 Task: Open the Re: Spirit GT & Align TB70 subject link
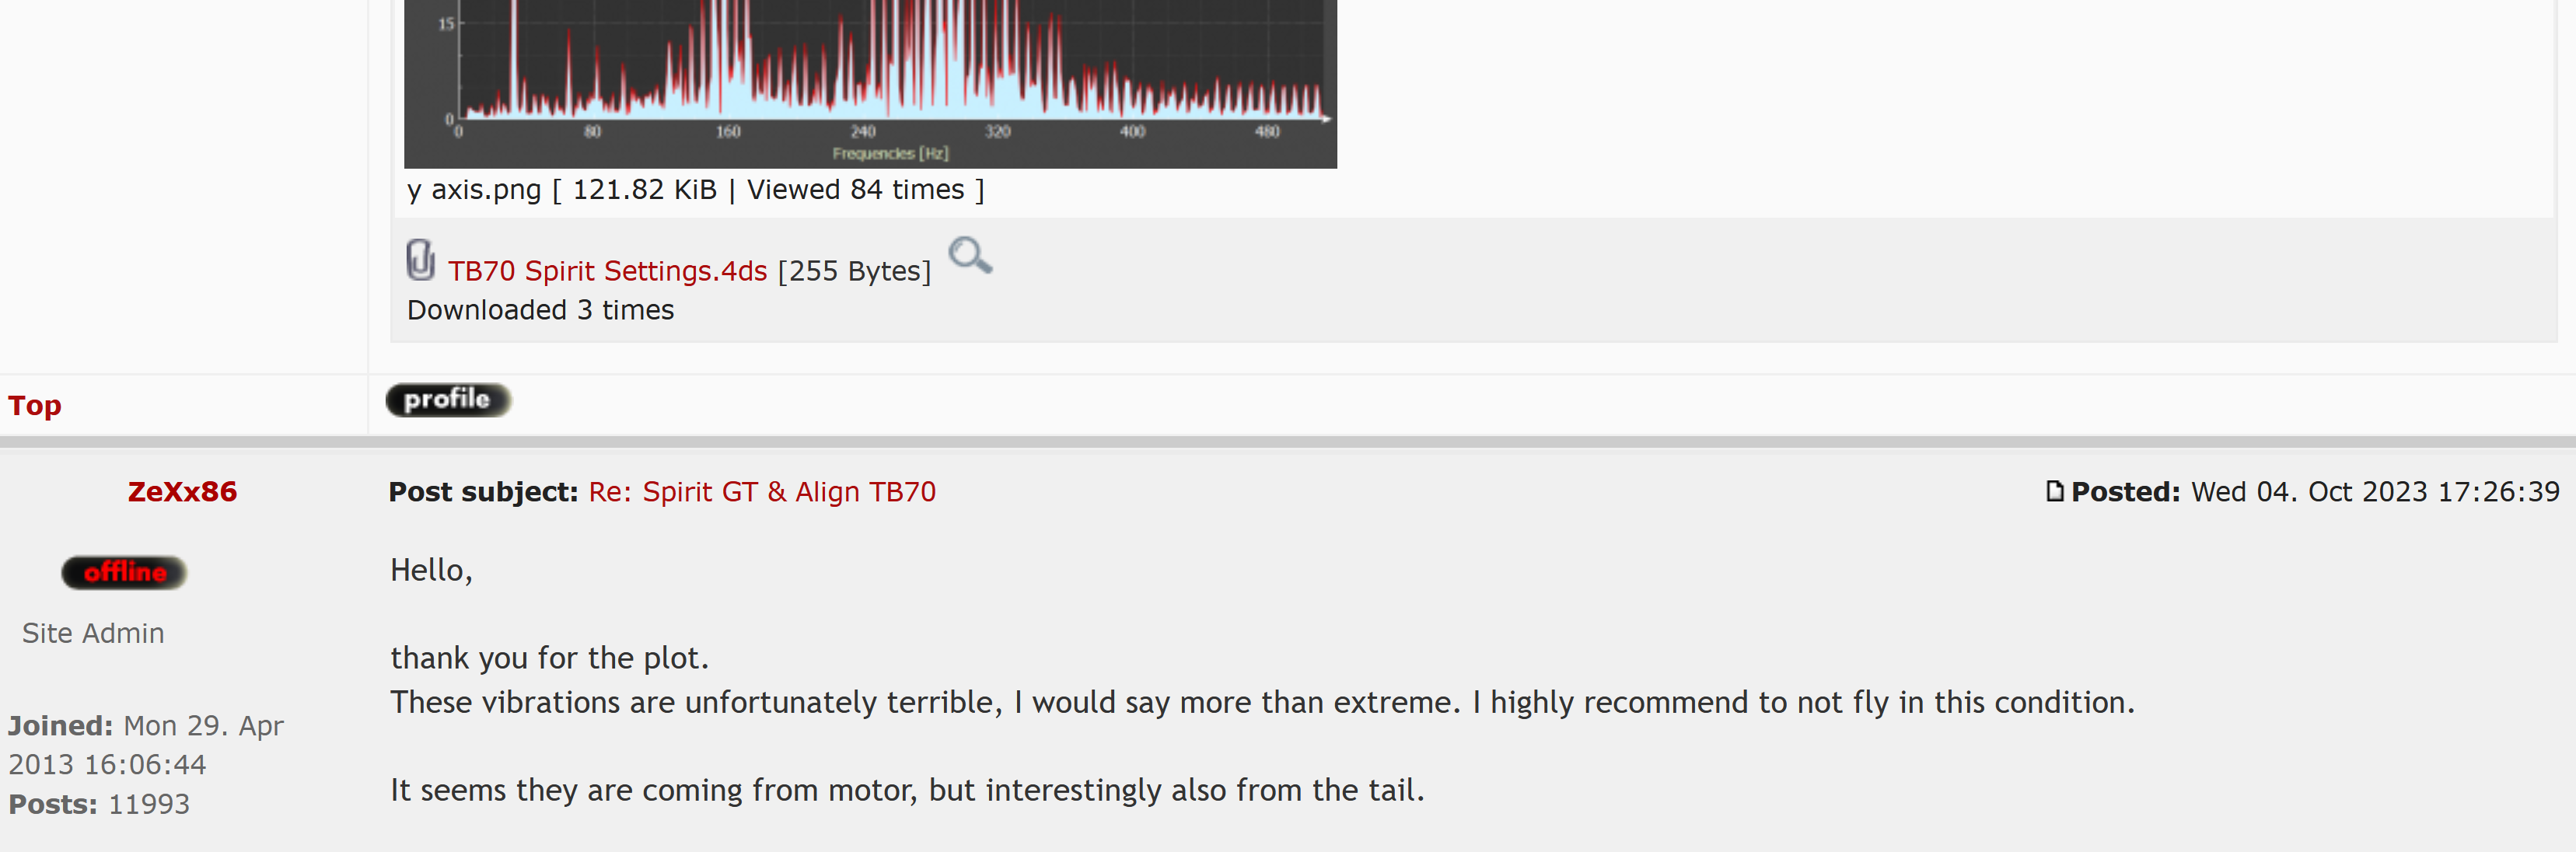point(762,491)
